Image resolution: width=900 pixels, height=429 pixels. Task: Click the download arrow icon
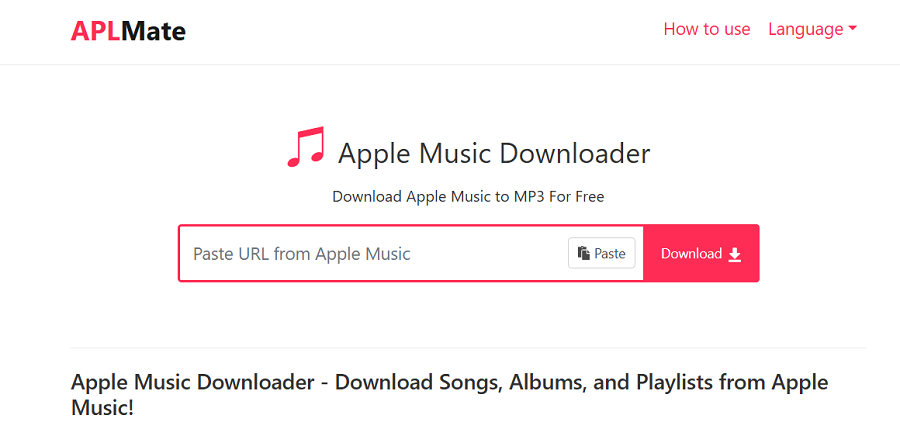point(735,254)
